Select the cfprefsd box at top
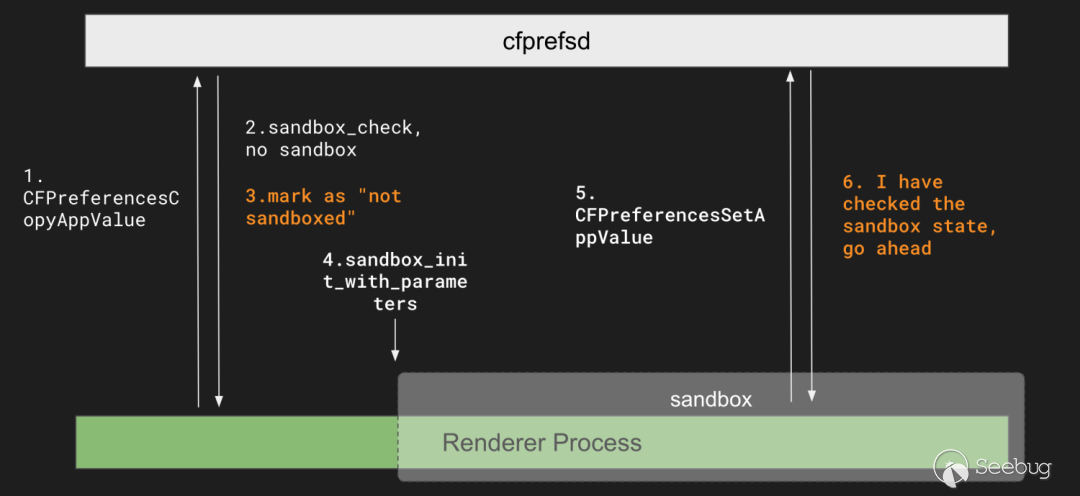 pyautogui.click(x=546, y=42)
